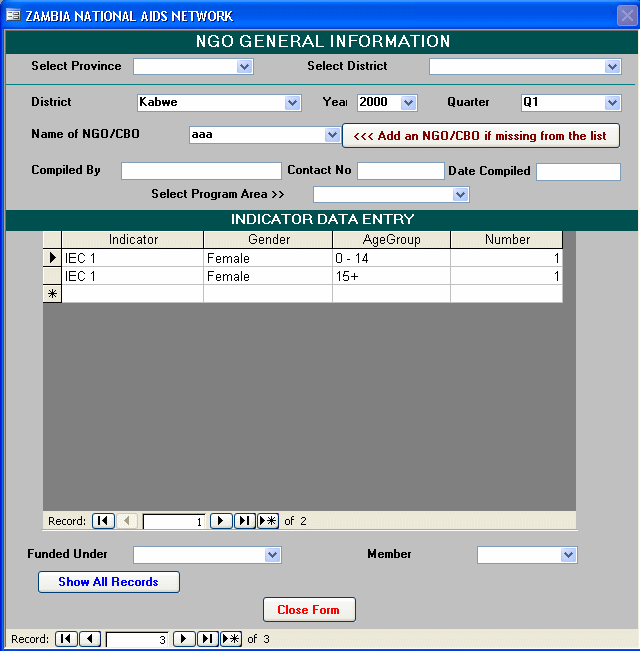Expand the District dropdown showing Kabwe
The image size is (640, 651).
[292, 103]
